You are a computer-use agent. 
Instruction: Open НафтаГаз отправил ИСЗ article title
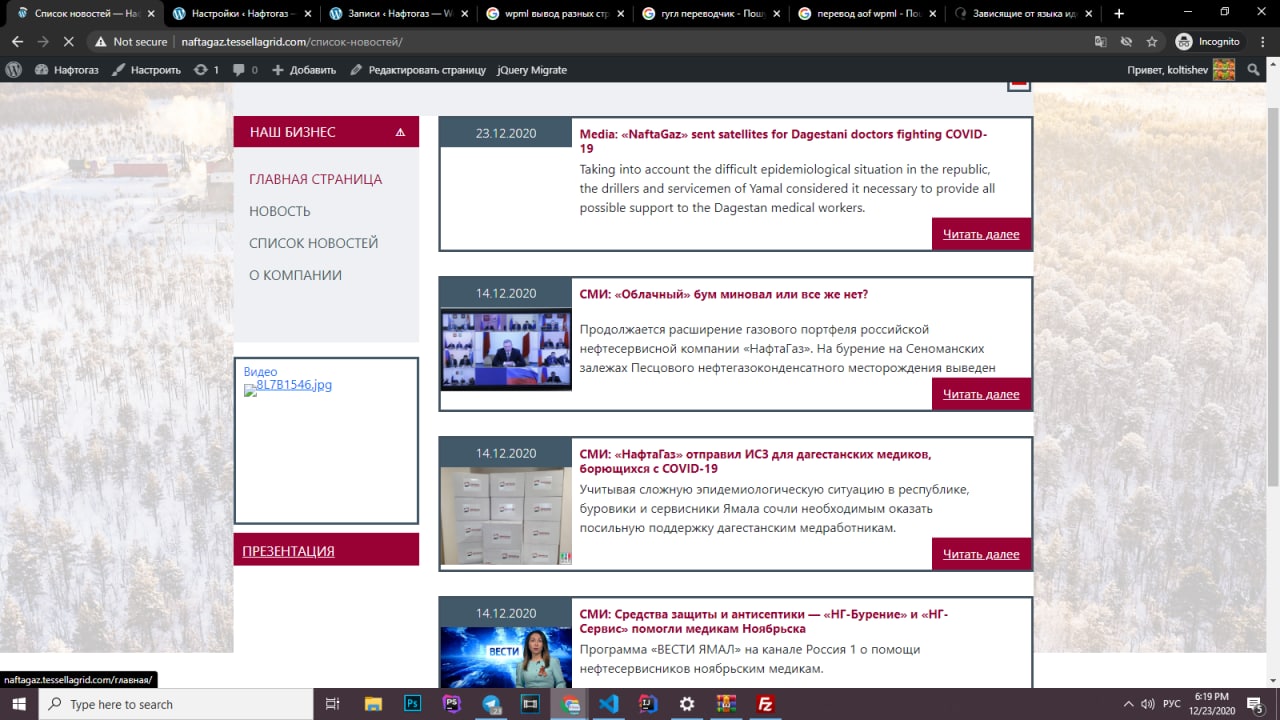(x=755, y=461)
